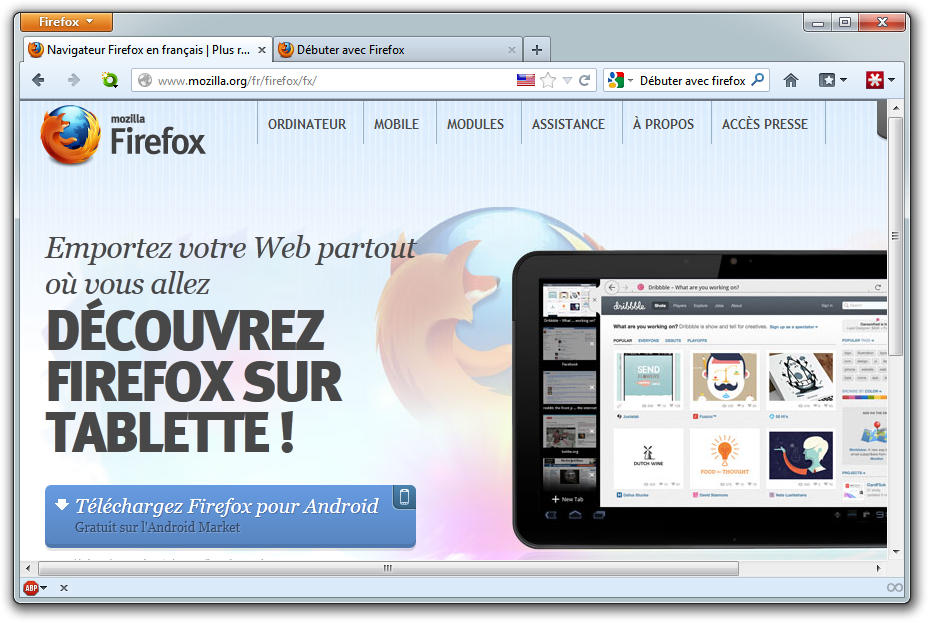Open a new tab with plus button

coord(537,50)
